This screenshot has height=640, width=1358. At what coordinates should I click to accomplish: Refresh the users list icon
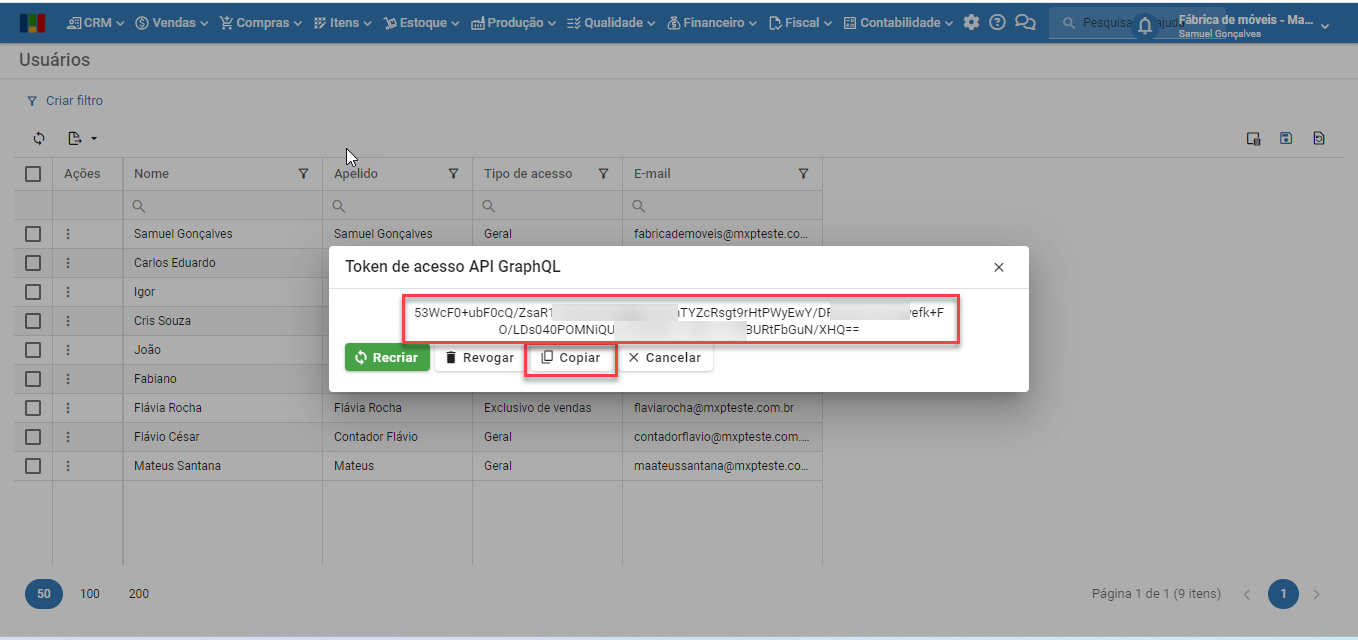pyautogui.click(x=39, y=138)
